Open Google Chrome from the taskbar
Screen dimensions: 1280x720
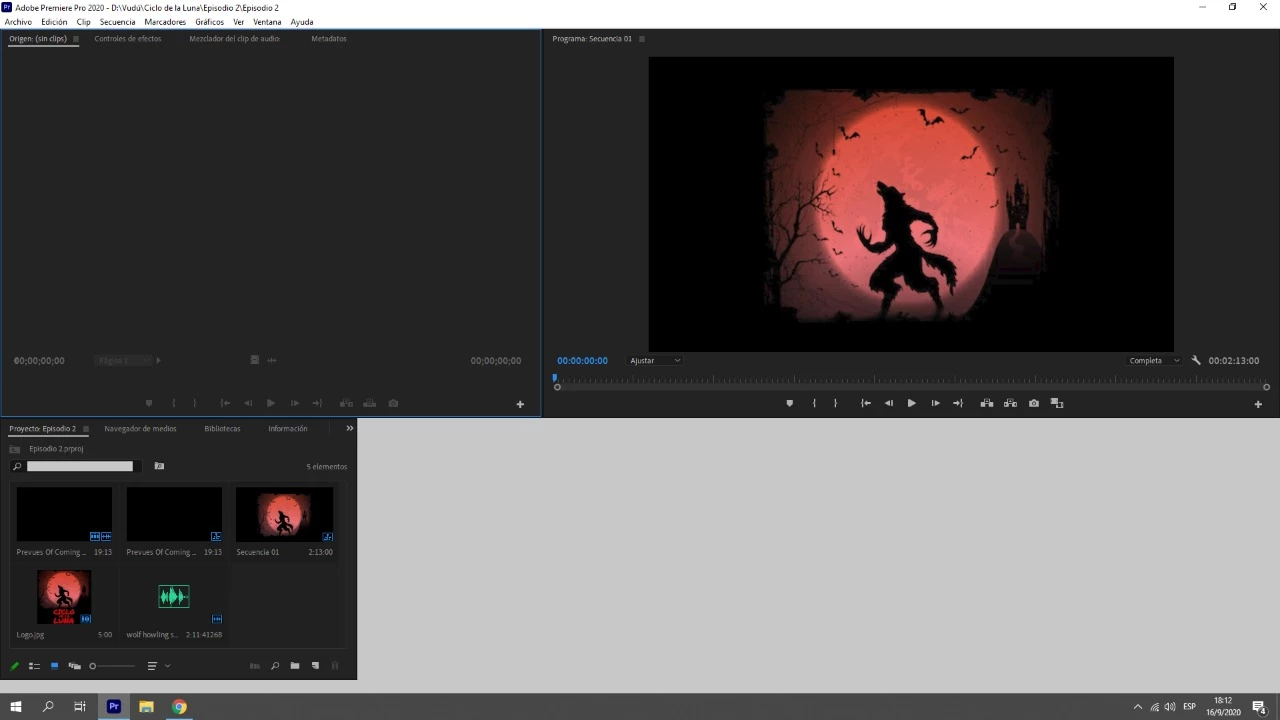point(179,707)
